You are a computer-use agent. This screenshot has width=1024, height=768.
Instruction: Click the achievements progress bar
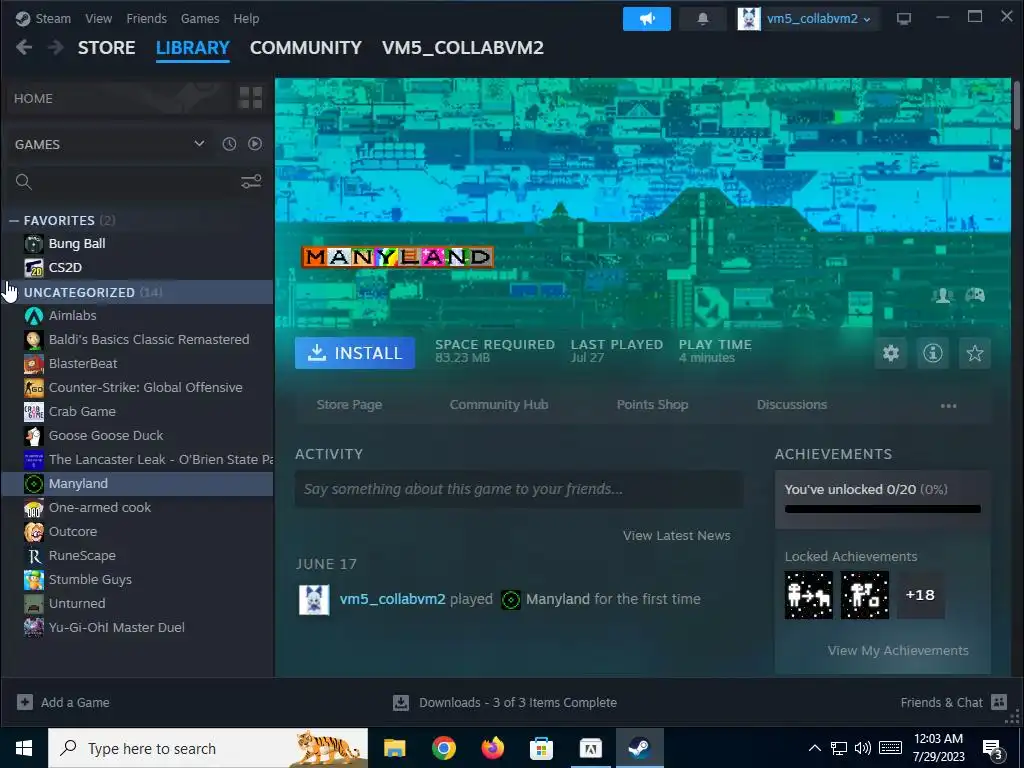click(x=883, y=509)
